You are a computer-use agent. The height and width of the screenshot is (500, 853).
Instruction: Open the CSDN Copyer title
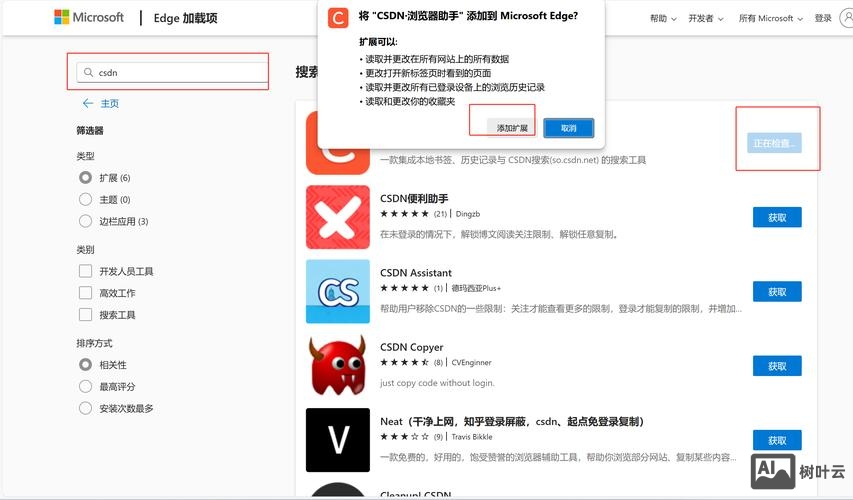tap(411, 347)
